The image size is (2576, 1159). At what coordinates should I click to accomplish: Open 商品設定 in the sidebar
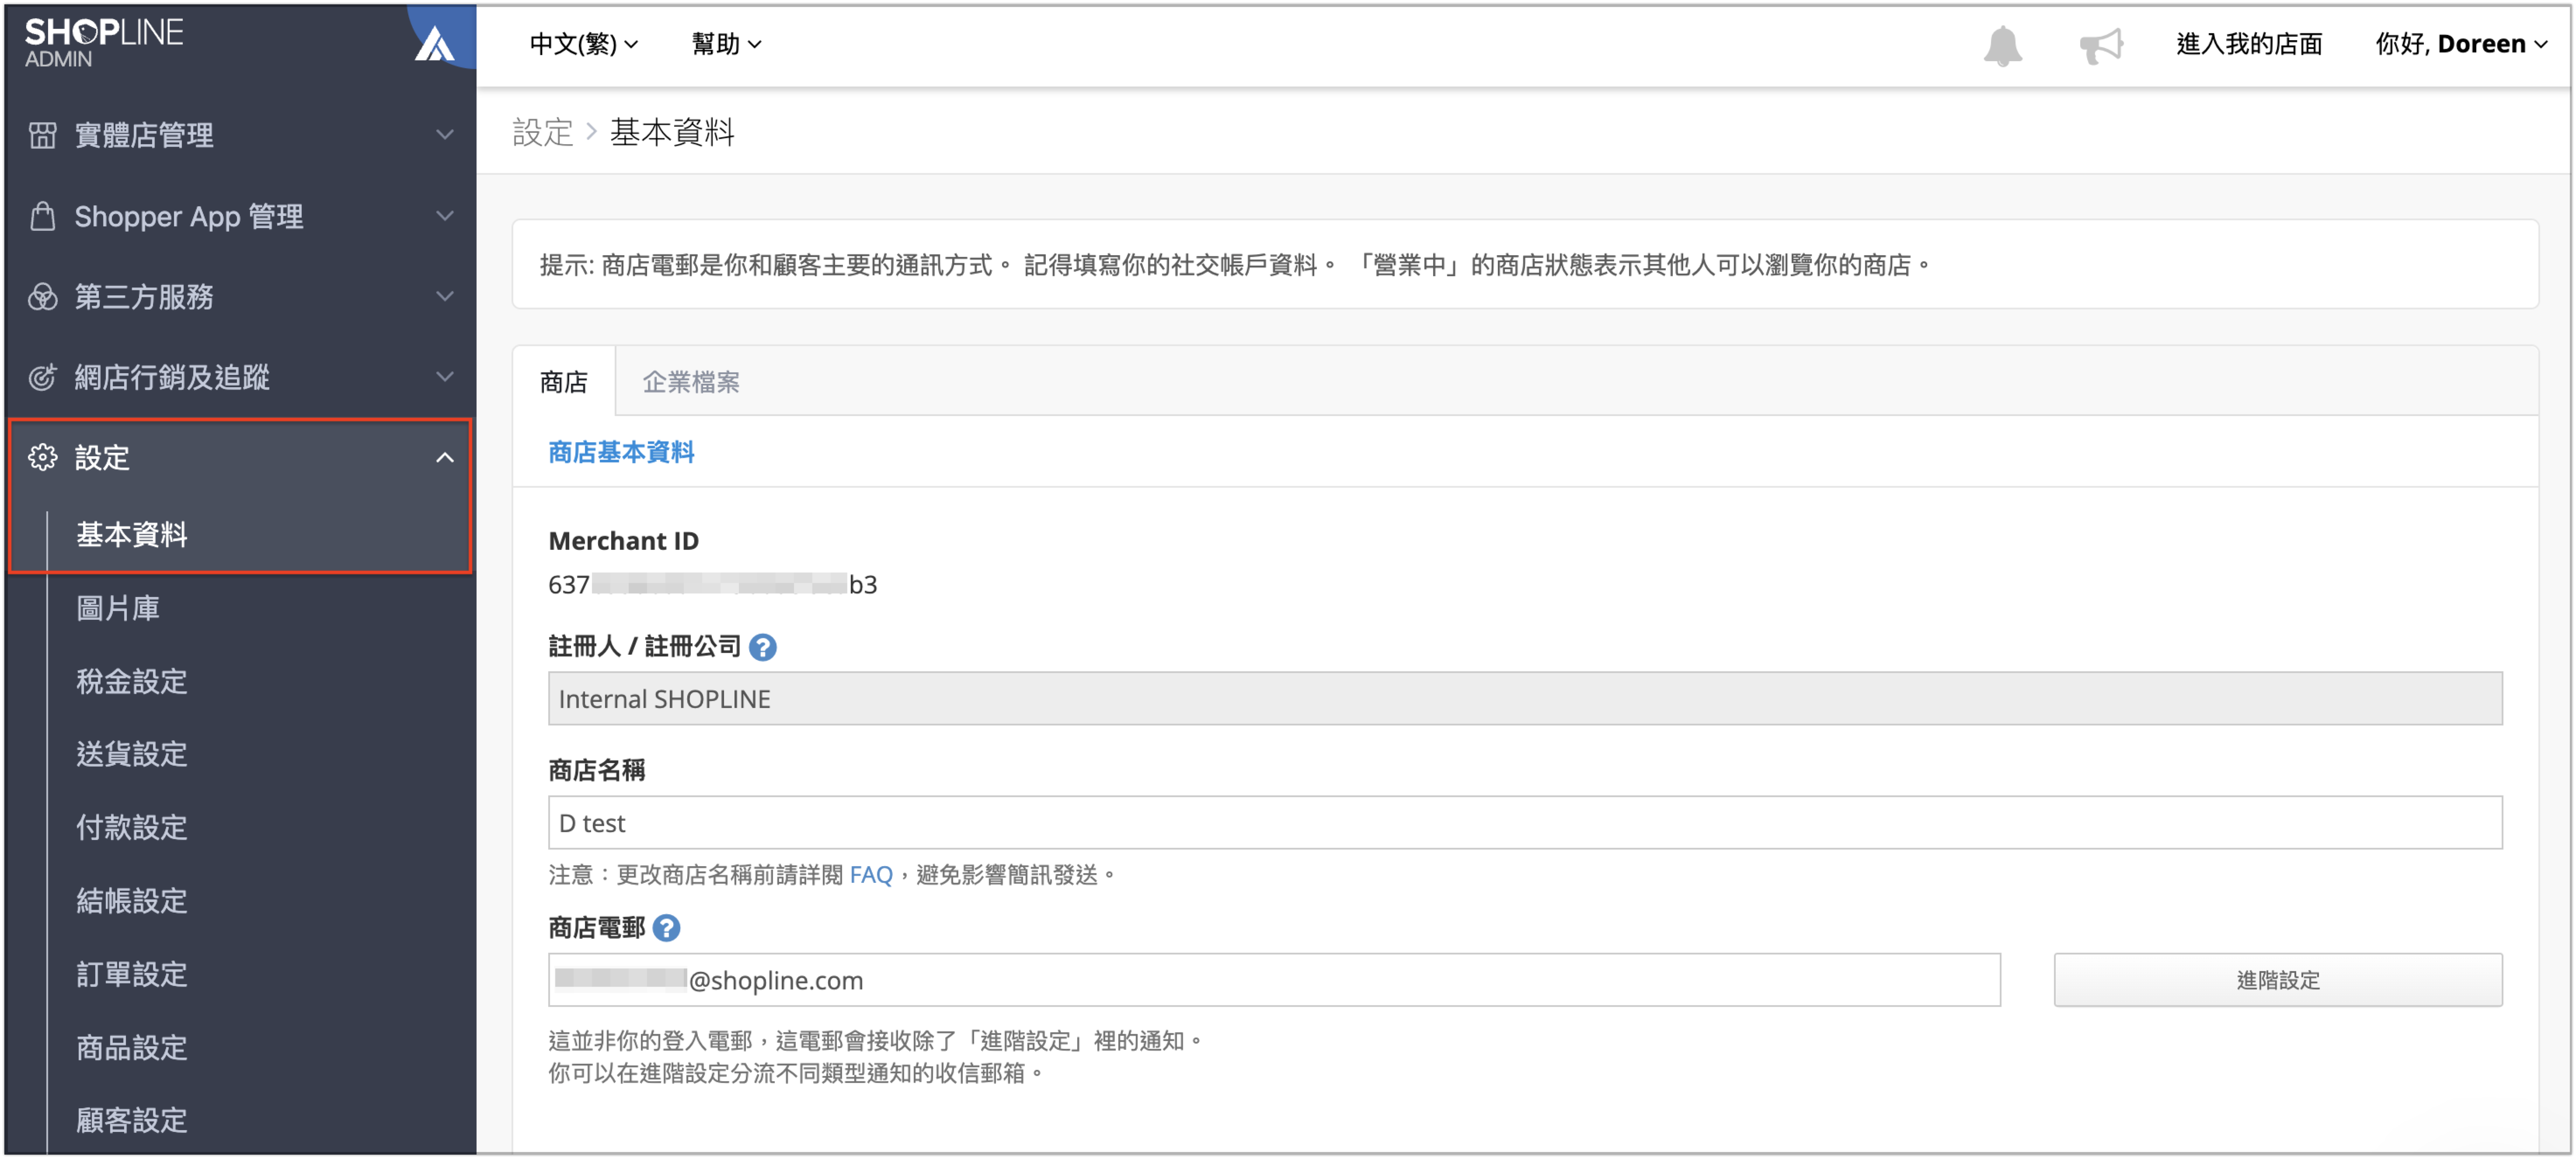[131, 1048]
